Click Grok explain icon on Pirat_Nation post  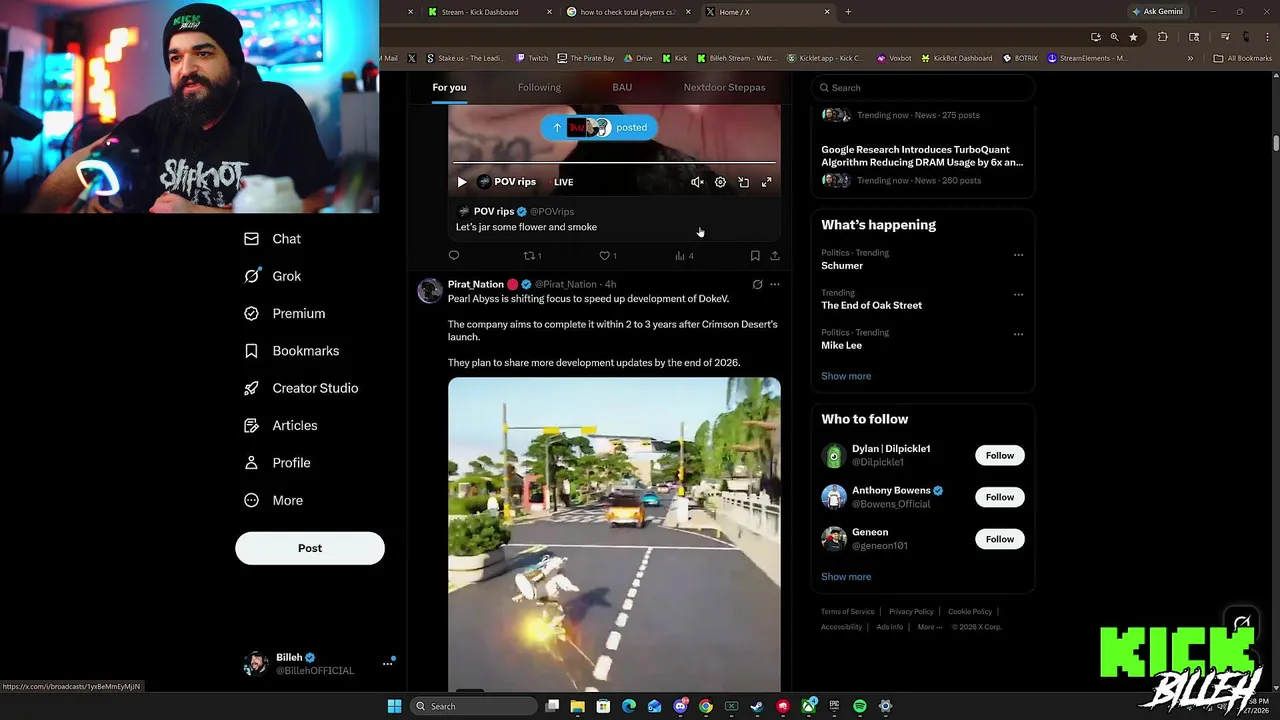click(757, 285)
